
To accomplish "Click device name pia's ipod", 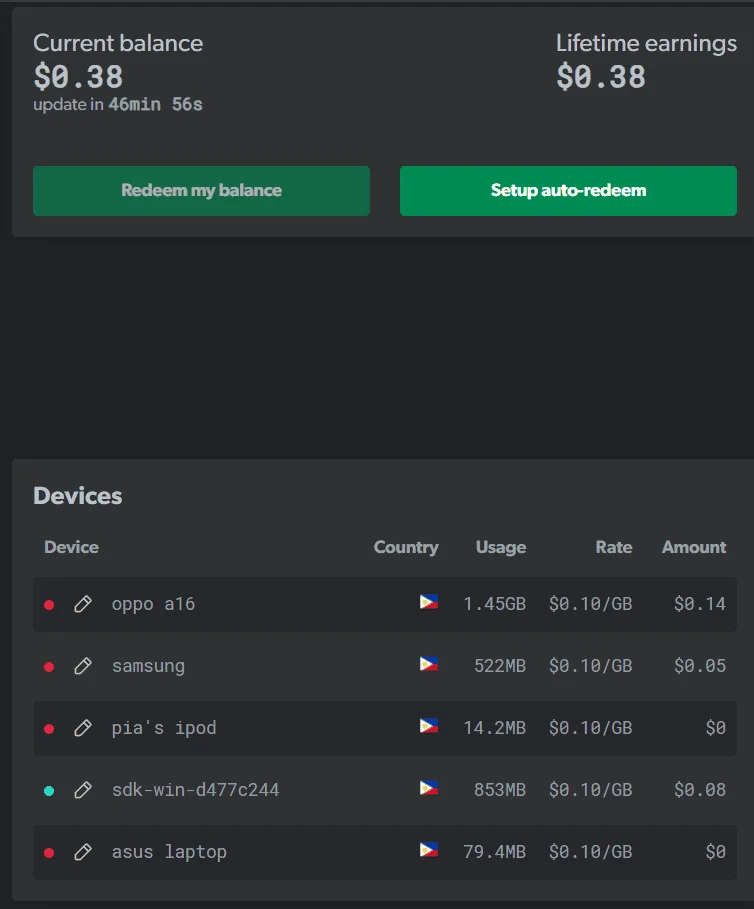I will click(164, 728).
